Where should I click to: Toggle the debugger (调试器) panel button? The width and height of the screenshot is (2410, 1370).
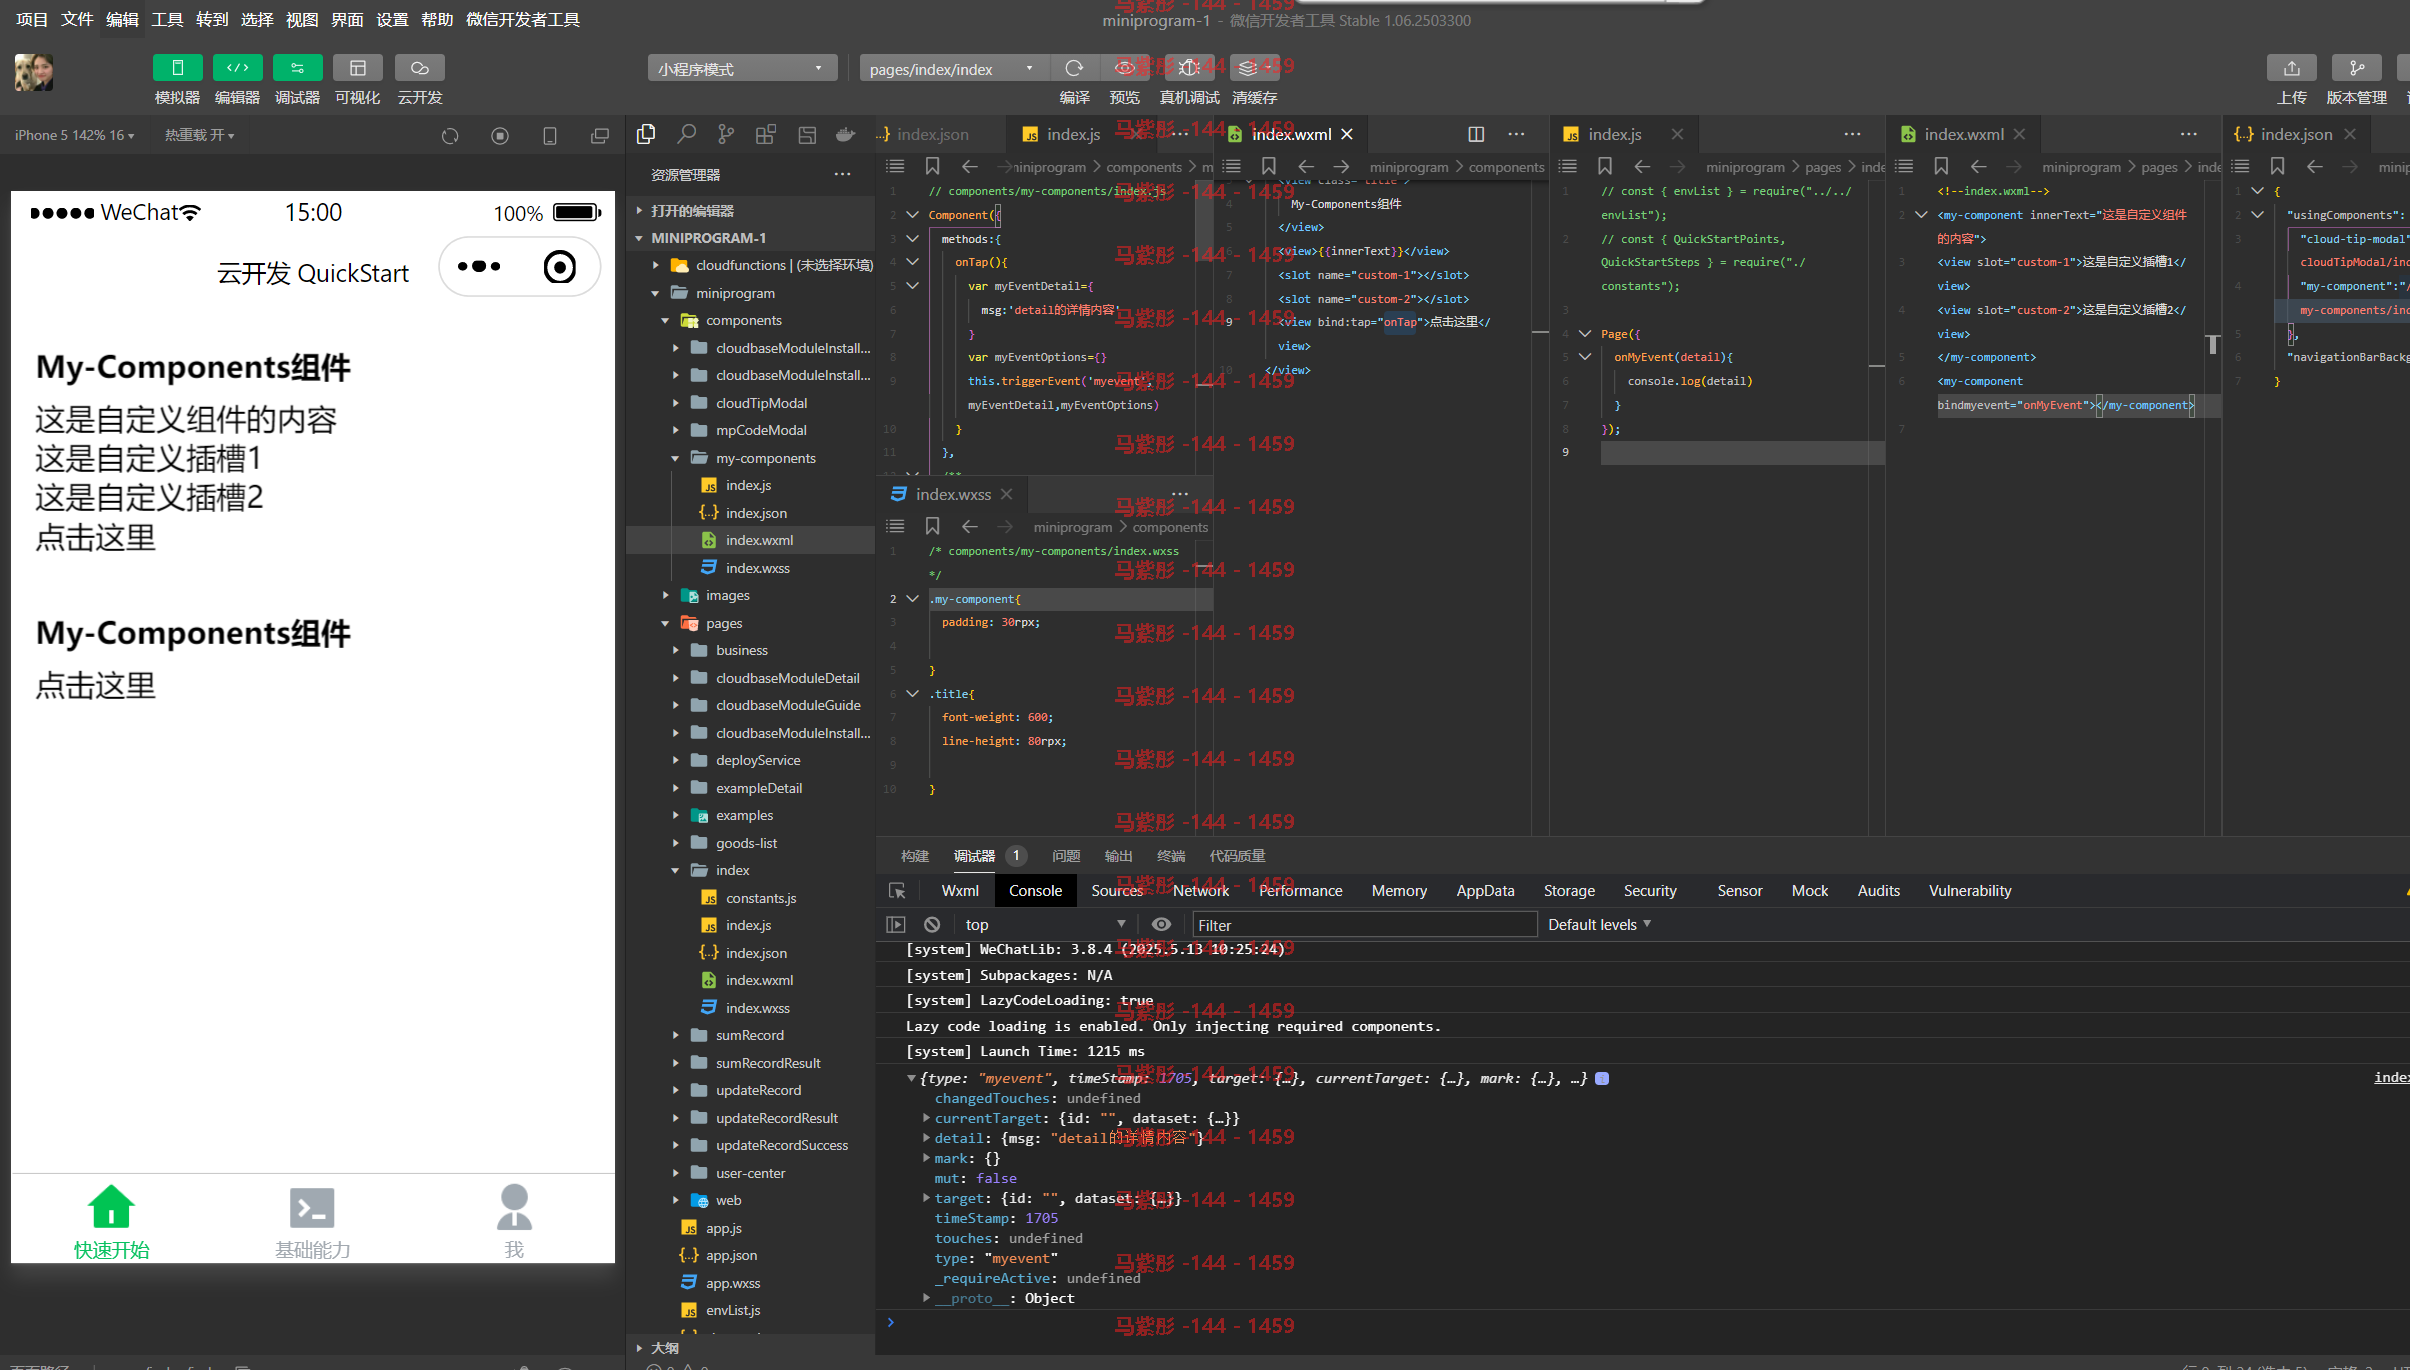click(x=297, y=68)
